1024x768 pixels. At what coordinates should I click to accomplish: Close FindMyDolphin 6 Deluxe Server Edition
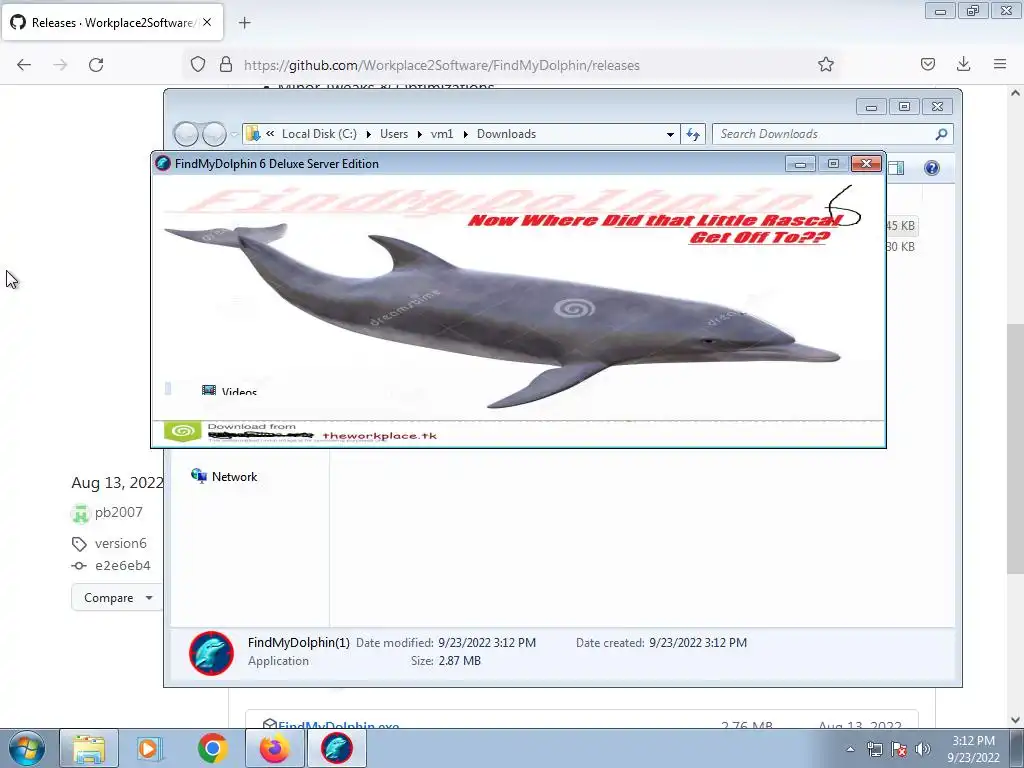[867, 164]
